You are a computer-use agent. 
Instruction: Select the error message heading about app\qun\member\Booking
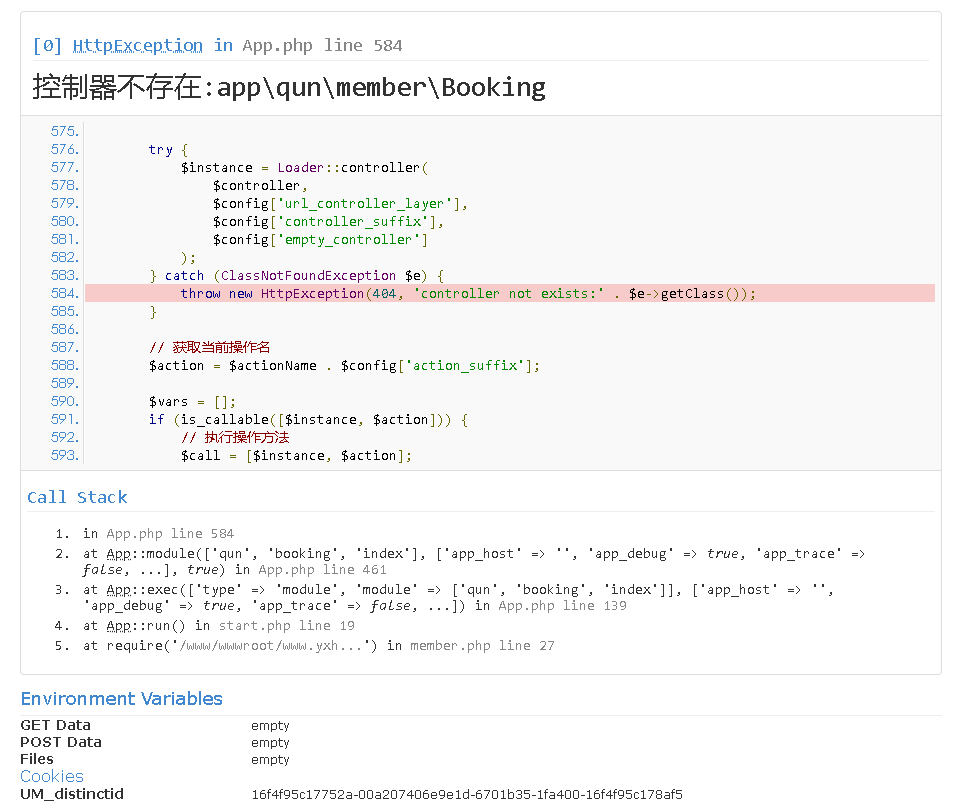[x=289, y=87]
